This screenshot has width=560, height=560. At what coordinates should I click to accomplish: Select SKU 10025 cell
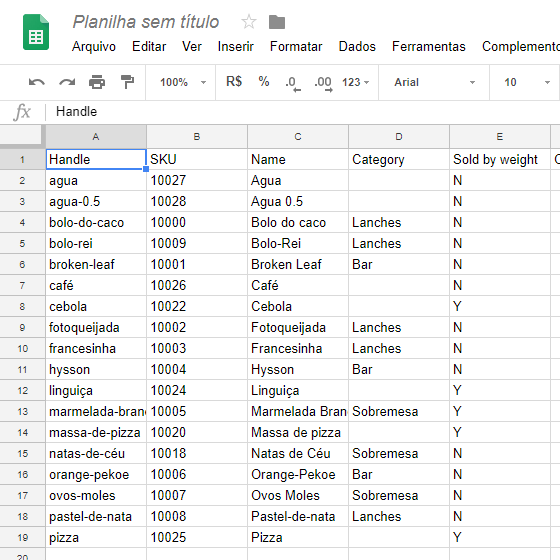[x=197, y=538]
